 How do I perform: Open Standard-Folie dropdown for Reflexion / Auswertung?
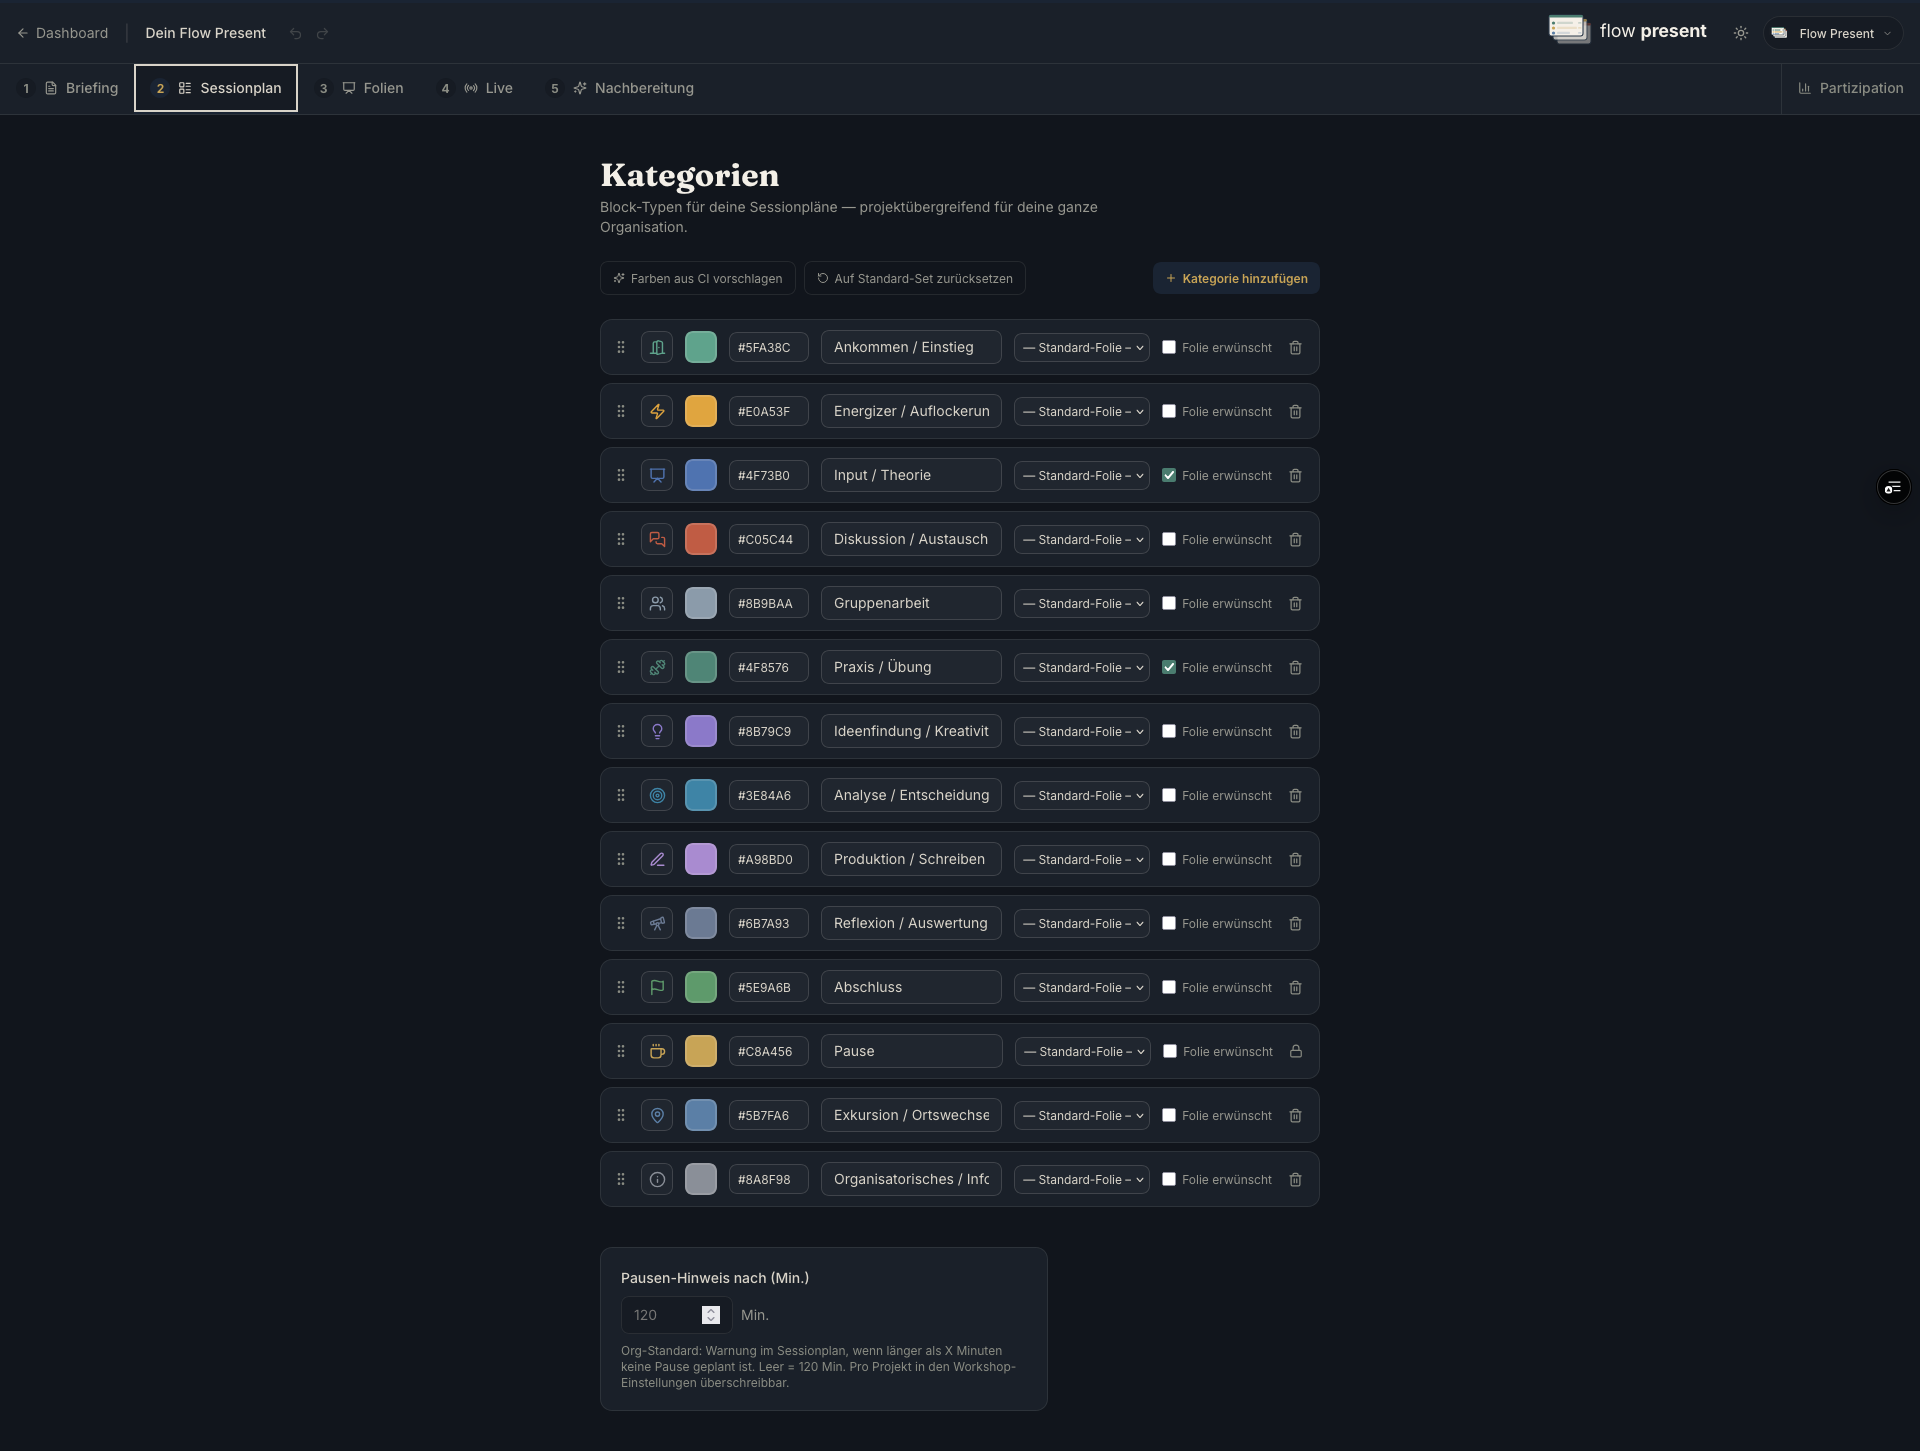(1082, 923)
